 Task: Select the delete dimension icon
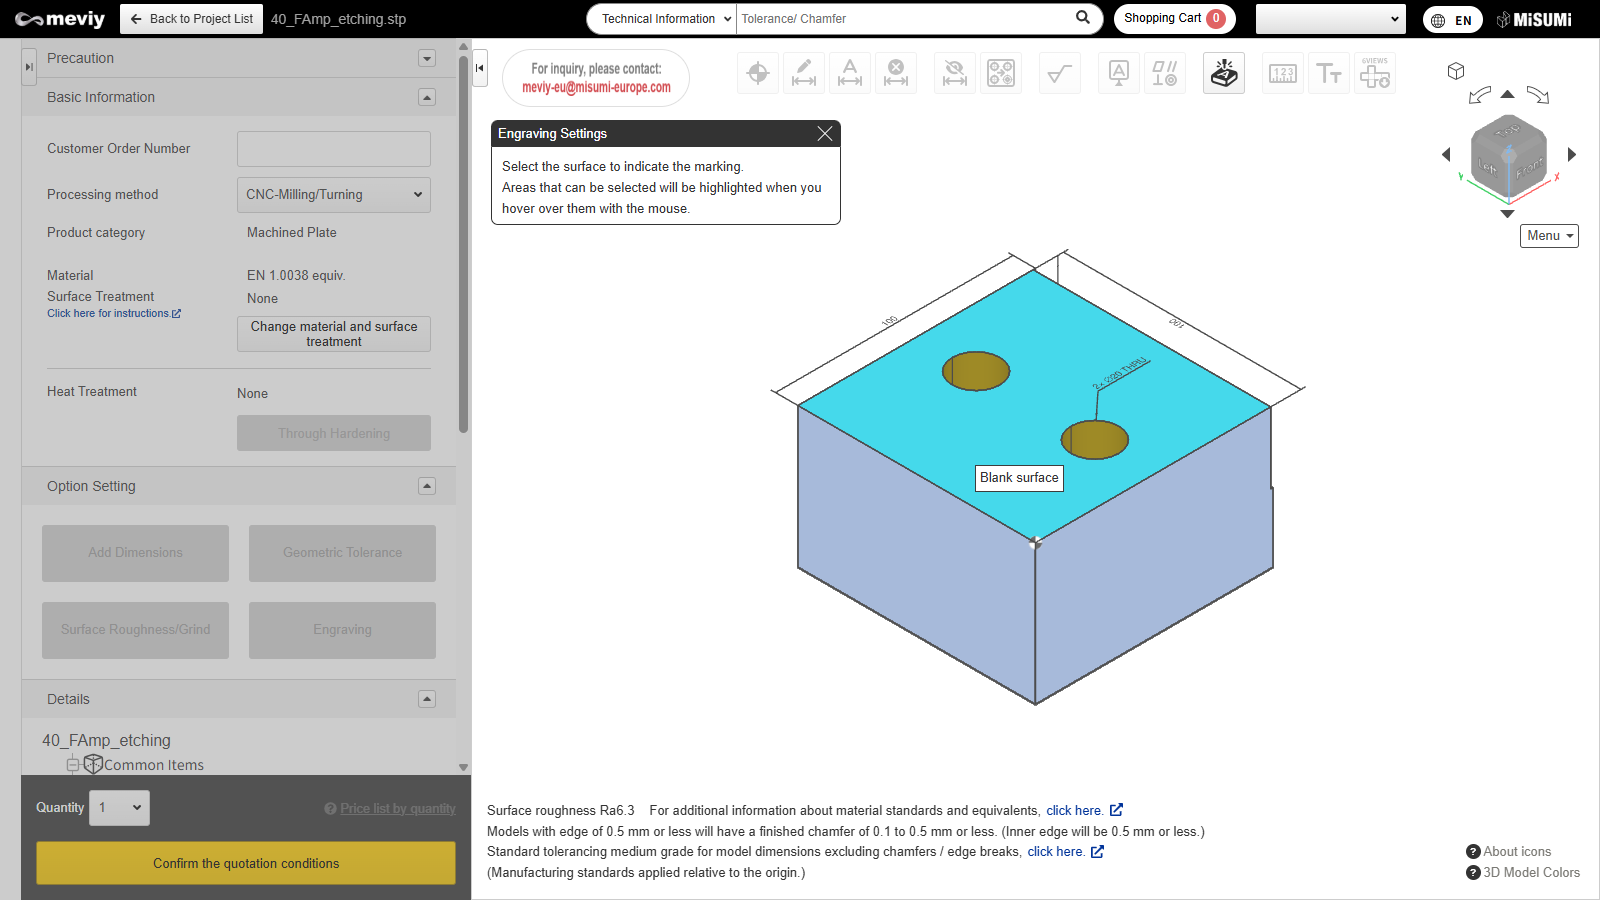tap(896, 73)
